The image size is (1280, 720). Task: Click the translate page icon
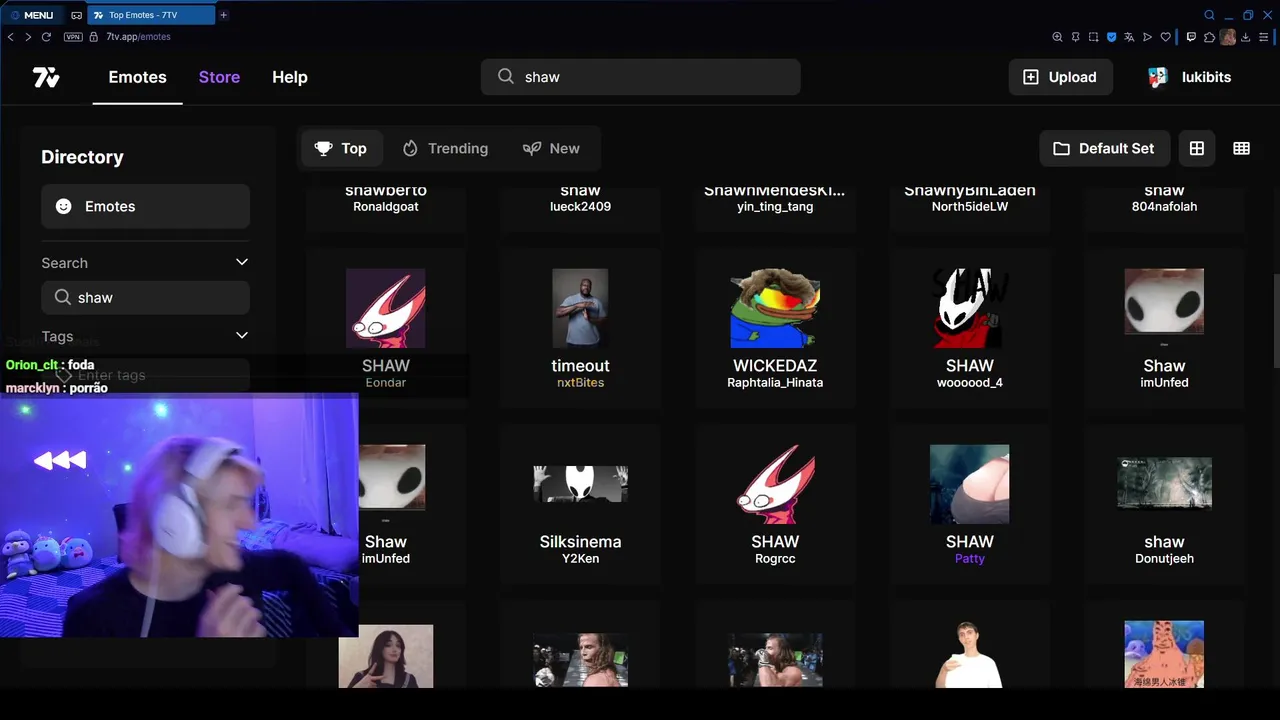click(1129, 37)
